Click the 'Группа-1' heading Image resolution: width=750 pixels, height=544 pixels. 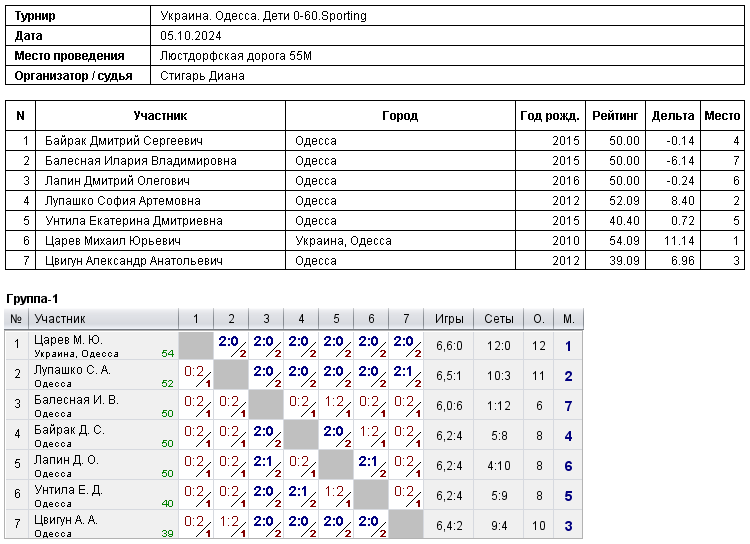point(32,299)
